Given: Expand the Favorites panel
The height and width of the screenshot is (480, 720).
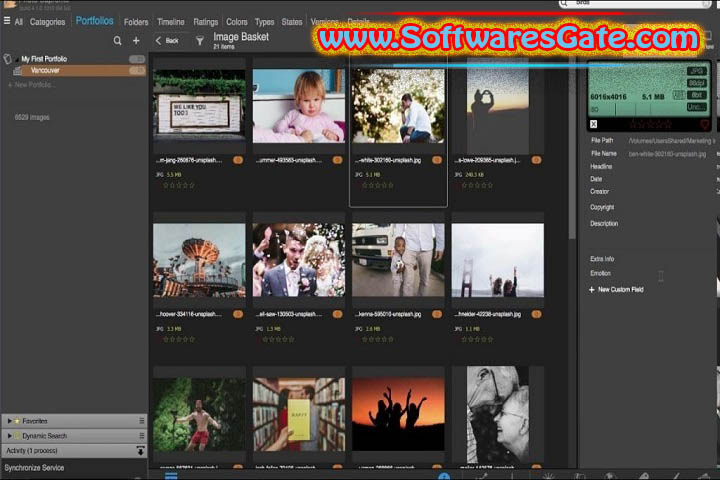Looking at the screenshot, I should [9, 421].
